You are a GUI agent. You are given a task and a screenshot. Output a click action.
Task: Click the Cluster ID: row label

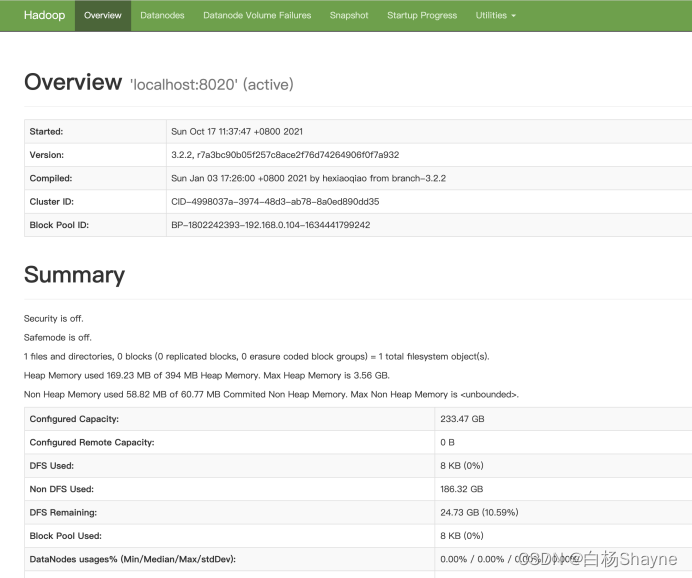point(52,202)
